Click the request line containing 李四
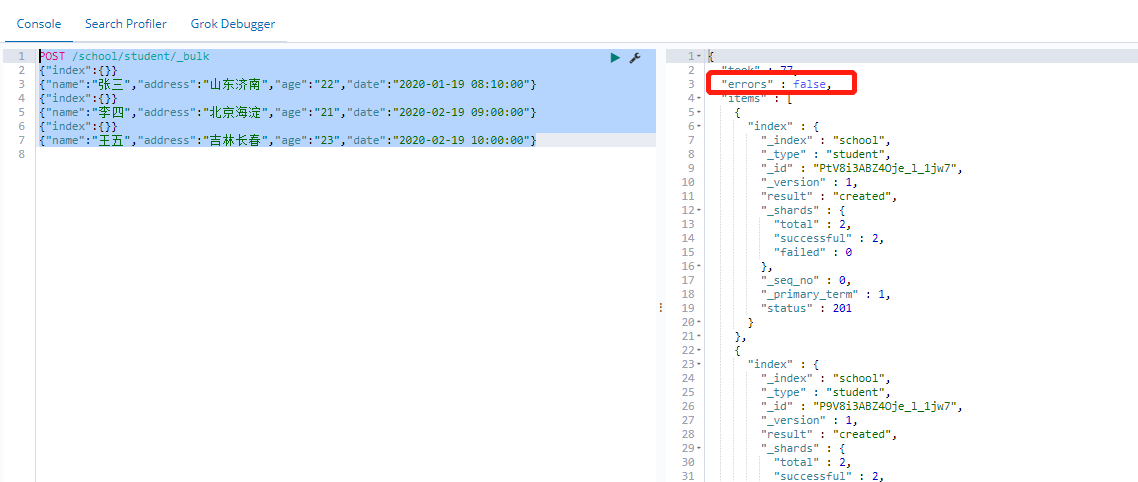Image resolution: width=1138 pixels, height=482 pixels. tap(288, 112)
